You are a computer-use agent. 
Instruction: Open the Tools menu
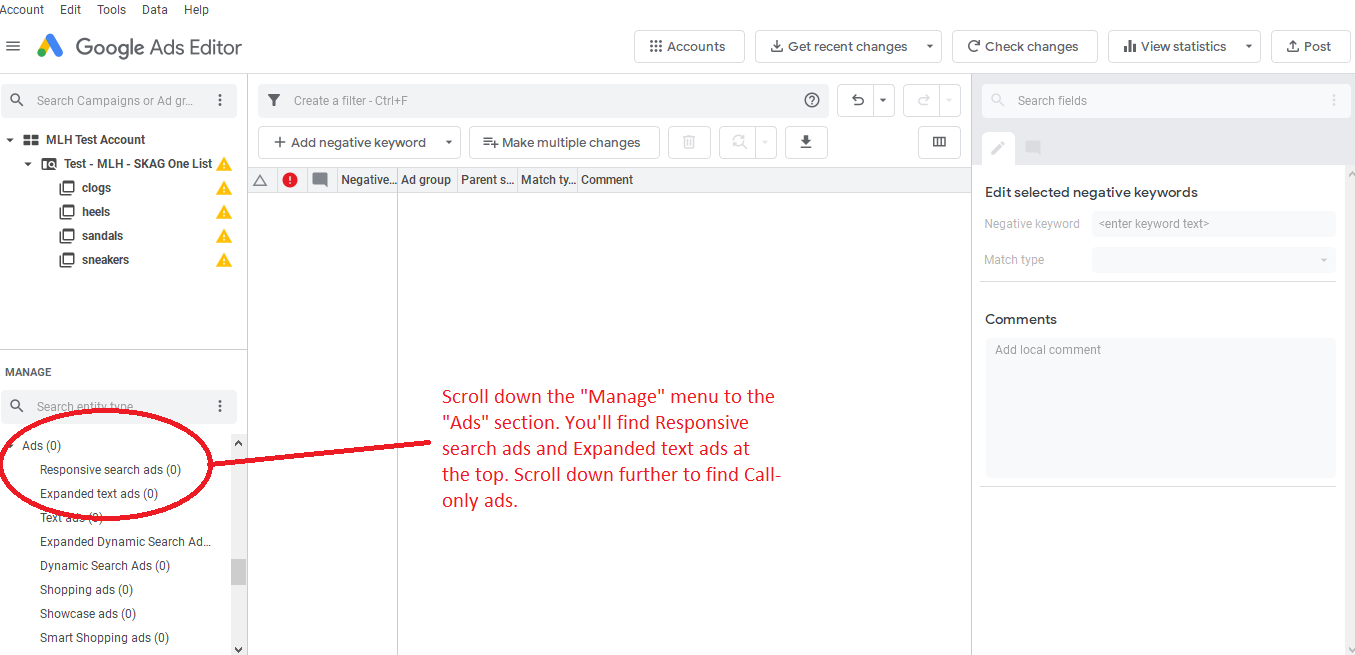click(x=111, y=9)
